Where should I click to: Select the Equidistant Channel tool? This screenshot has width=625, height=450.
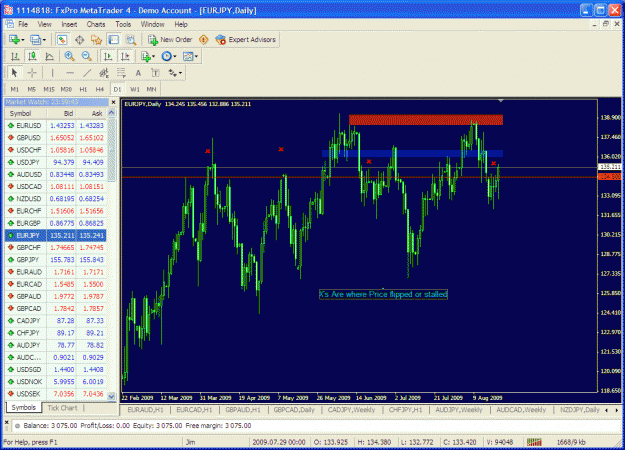(104, 73)
